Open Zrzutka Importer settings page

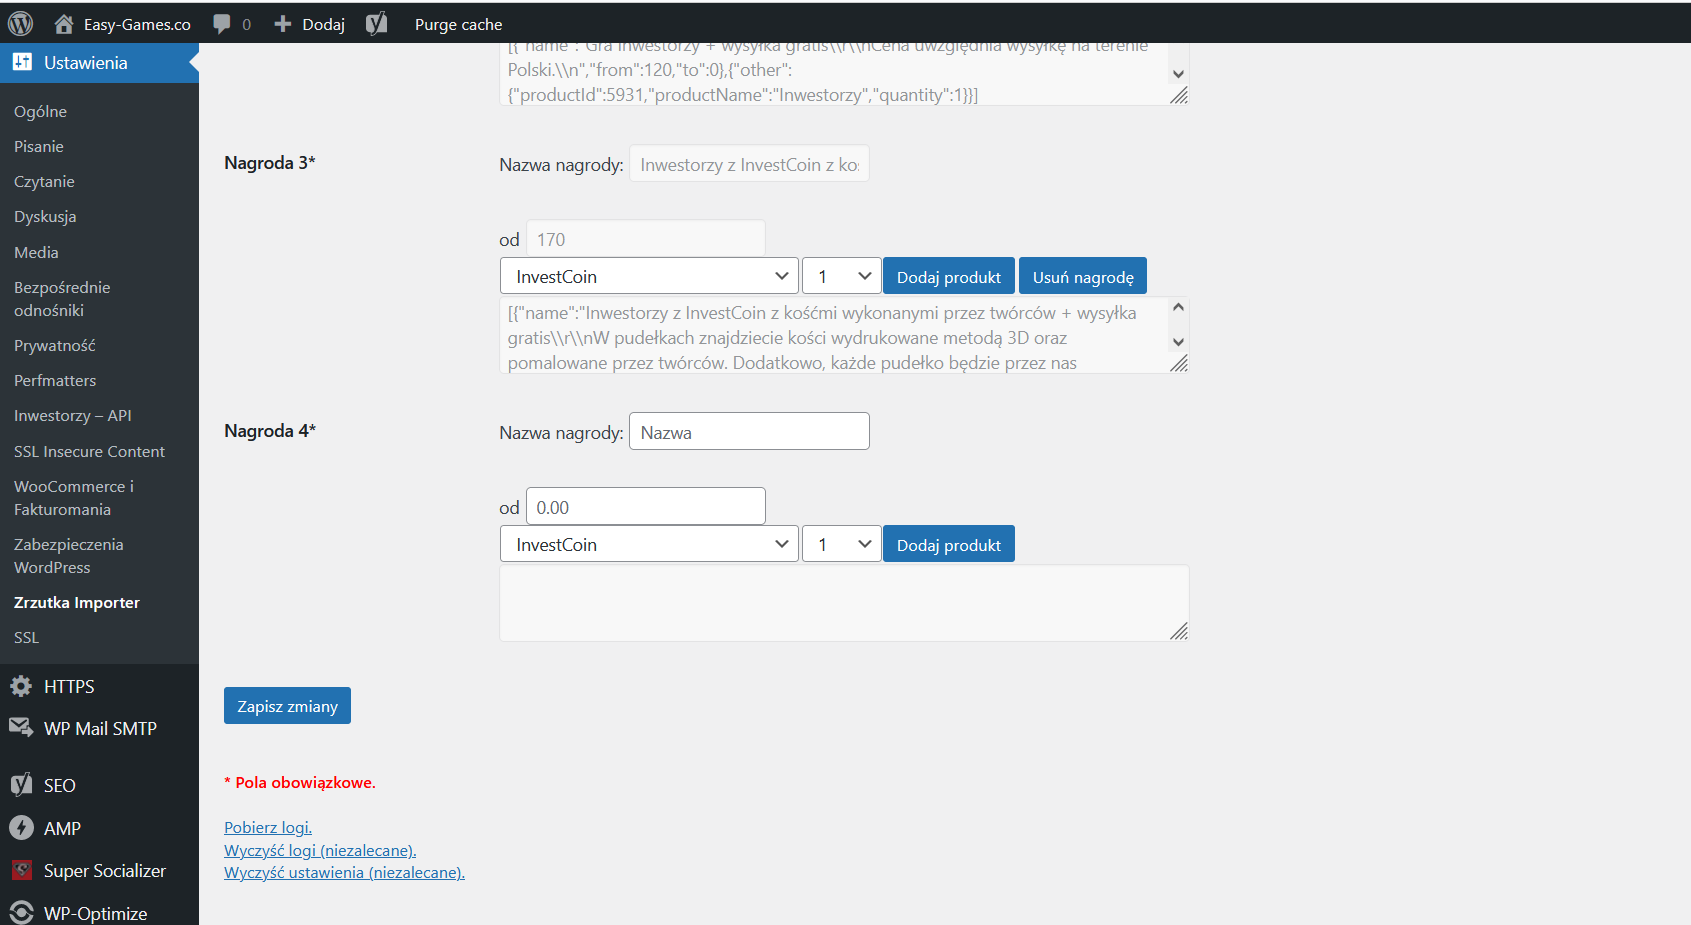coord(77,602)
